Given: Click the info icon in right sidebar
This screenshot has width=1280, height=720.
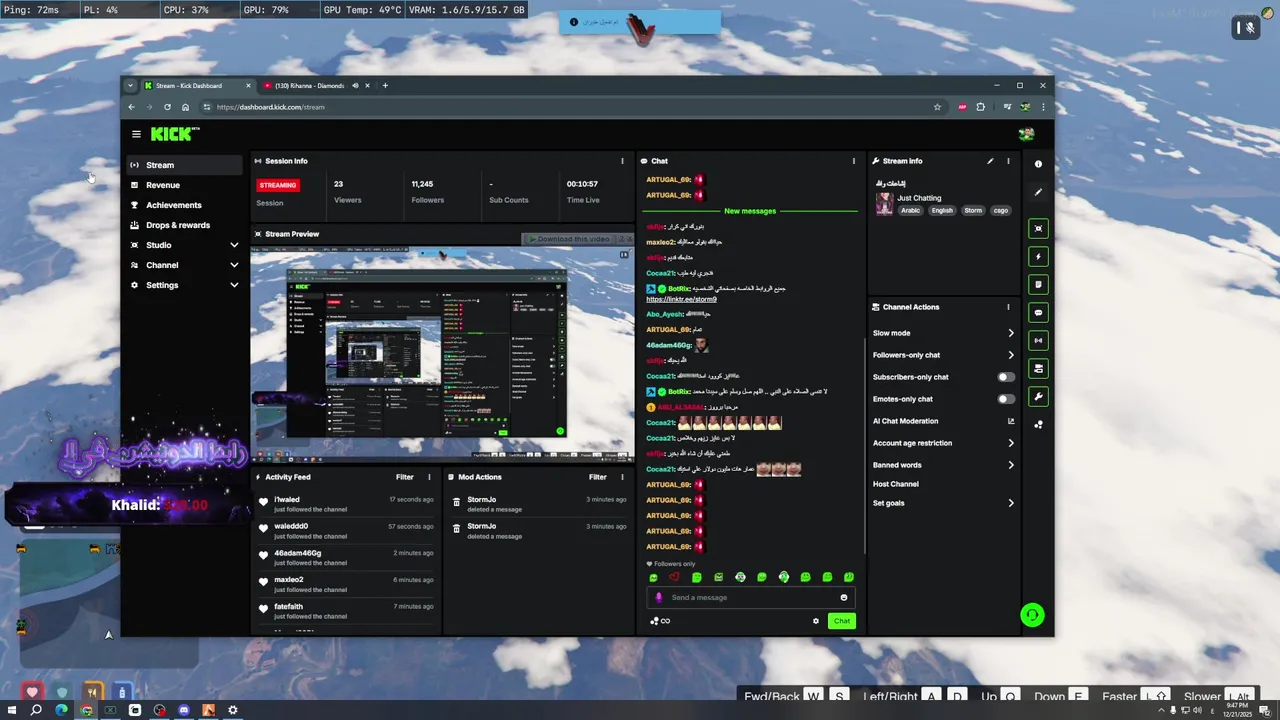Looking at the screenshot, I should (1038, 164).
